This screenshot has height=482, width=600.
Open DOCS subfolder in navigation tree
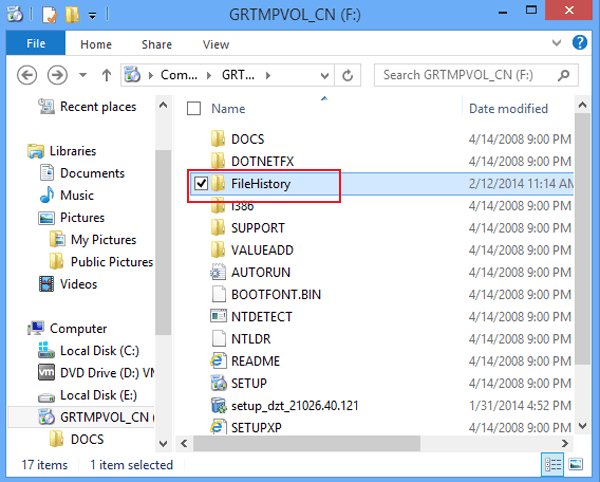point(87,439)
